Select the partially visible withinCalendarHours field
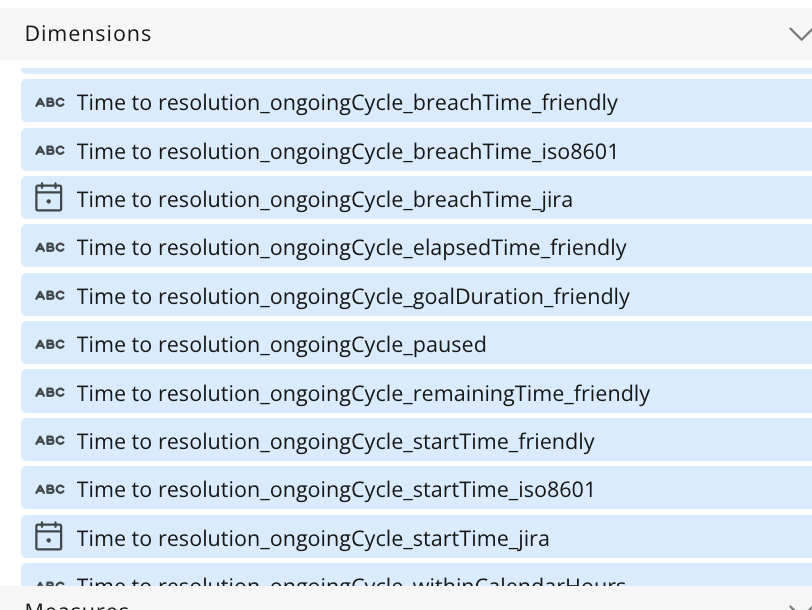Image resolution: width=812 pixels, height=610 pixels. pyautogui.click(x=416, y=575)
